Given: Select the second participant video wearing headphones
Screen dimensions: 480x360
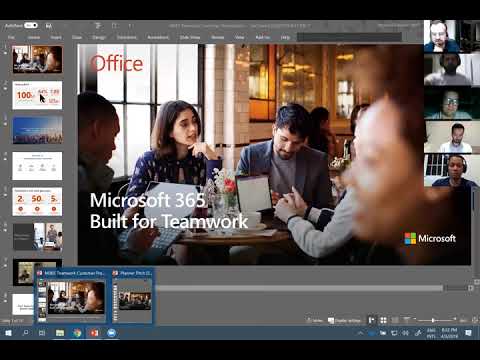Looking at the screenshot, I should 452,70.
